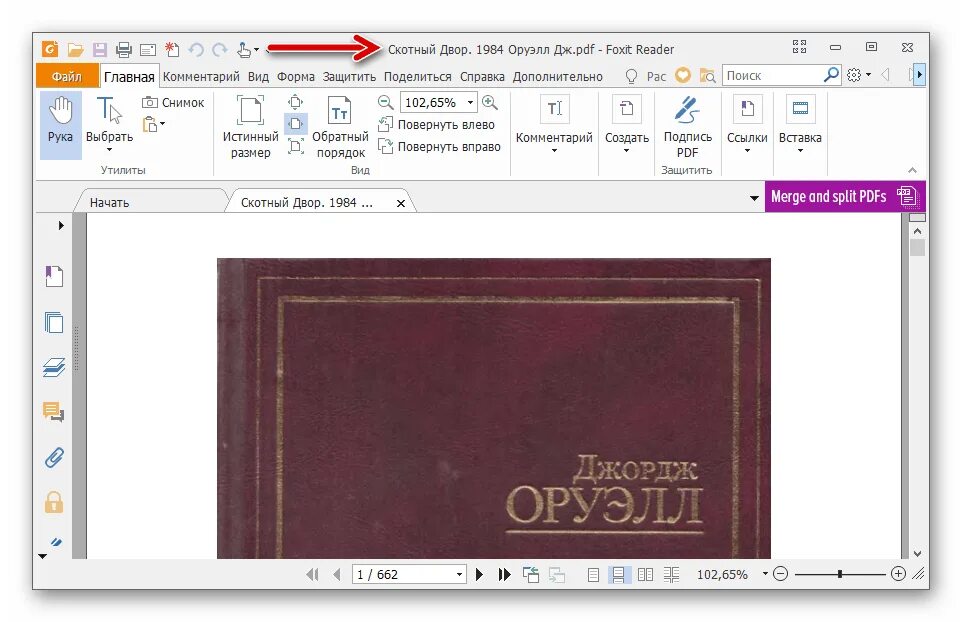Open the 102,65% ribbon zoom dropdown
The height and width of the screenshot is (622, 962).
click(x=471, y=102)
